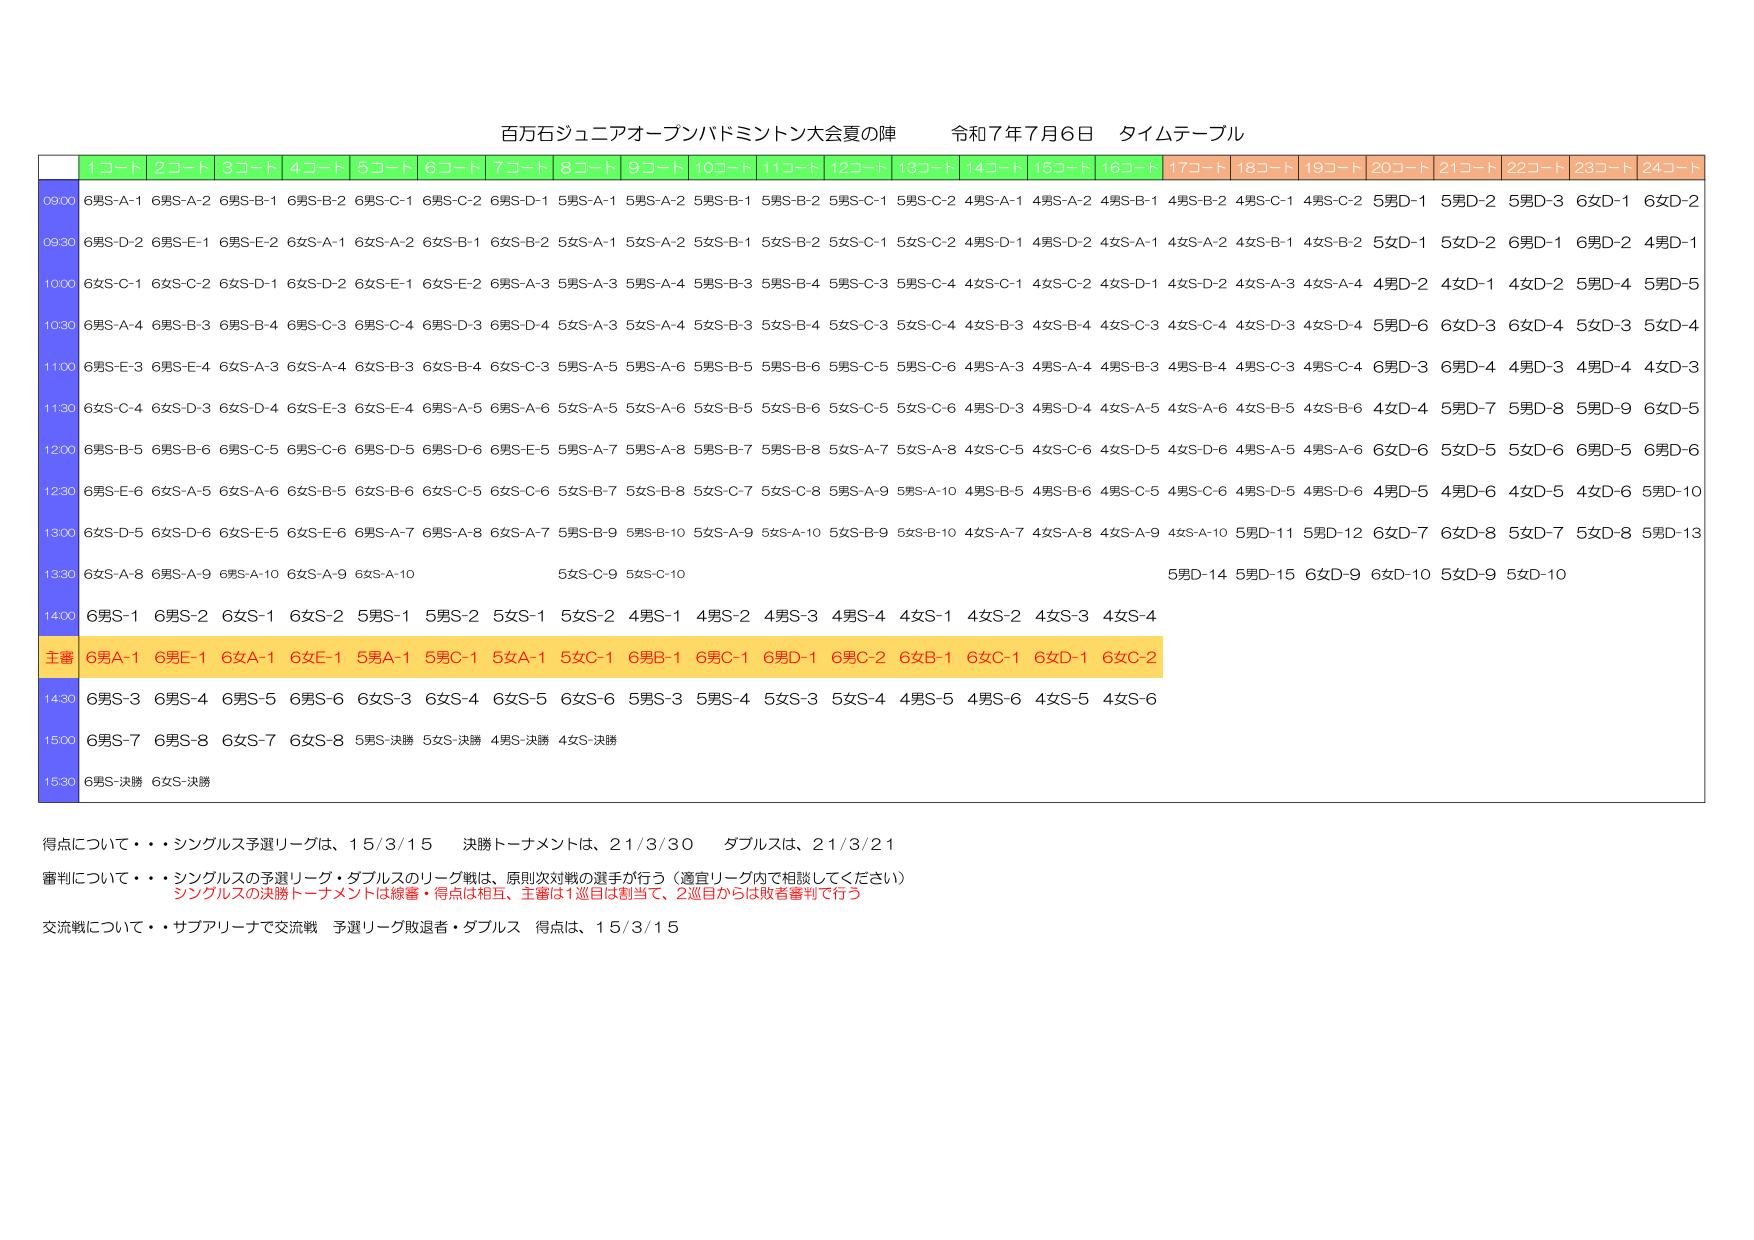Select the 24コート column header
The image size is (1754, 1240).
coord(1670,168)
